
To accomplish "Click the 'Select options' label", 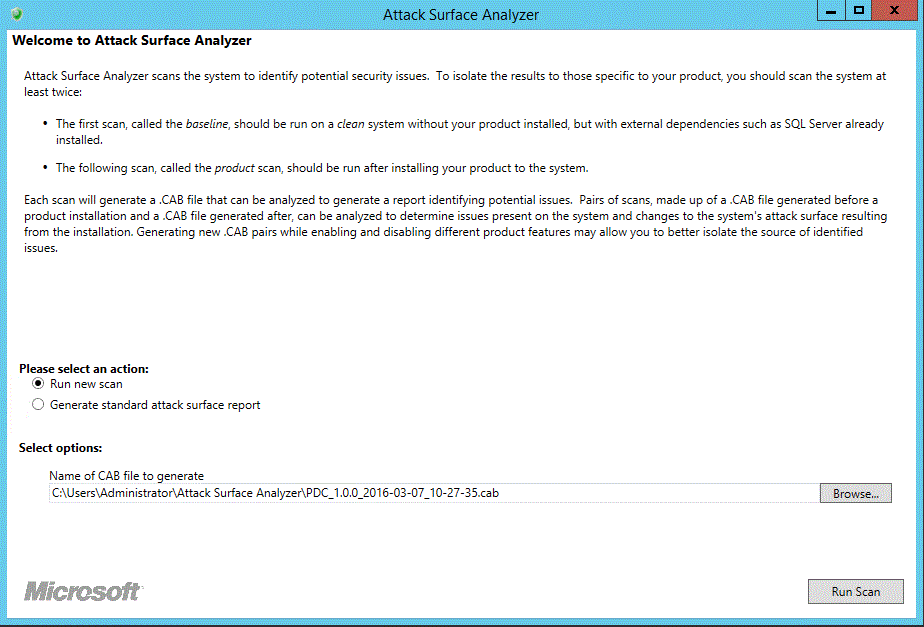I will [x=61, y=448].
